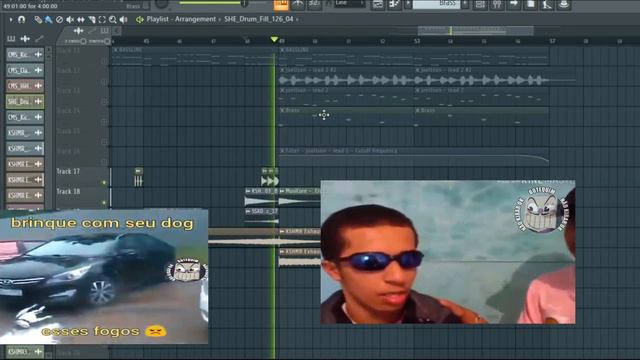Select the Slip tool with double arrows

click(x=81, y=19)
